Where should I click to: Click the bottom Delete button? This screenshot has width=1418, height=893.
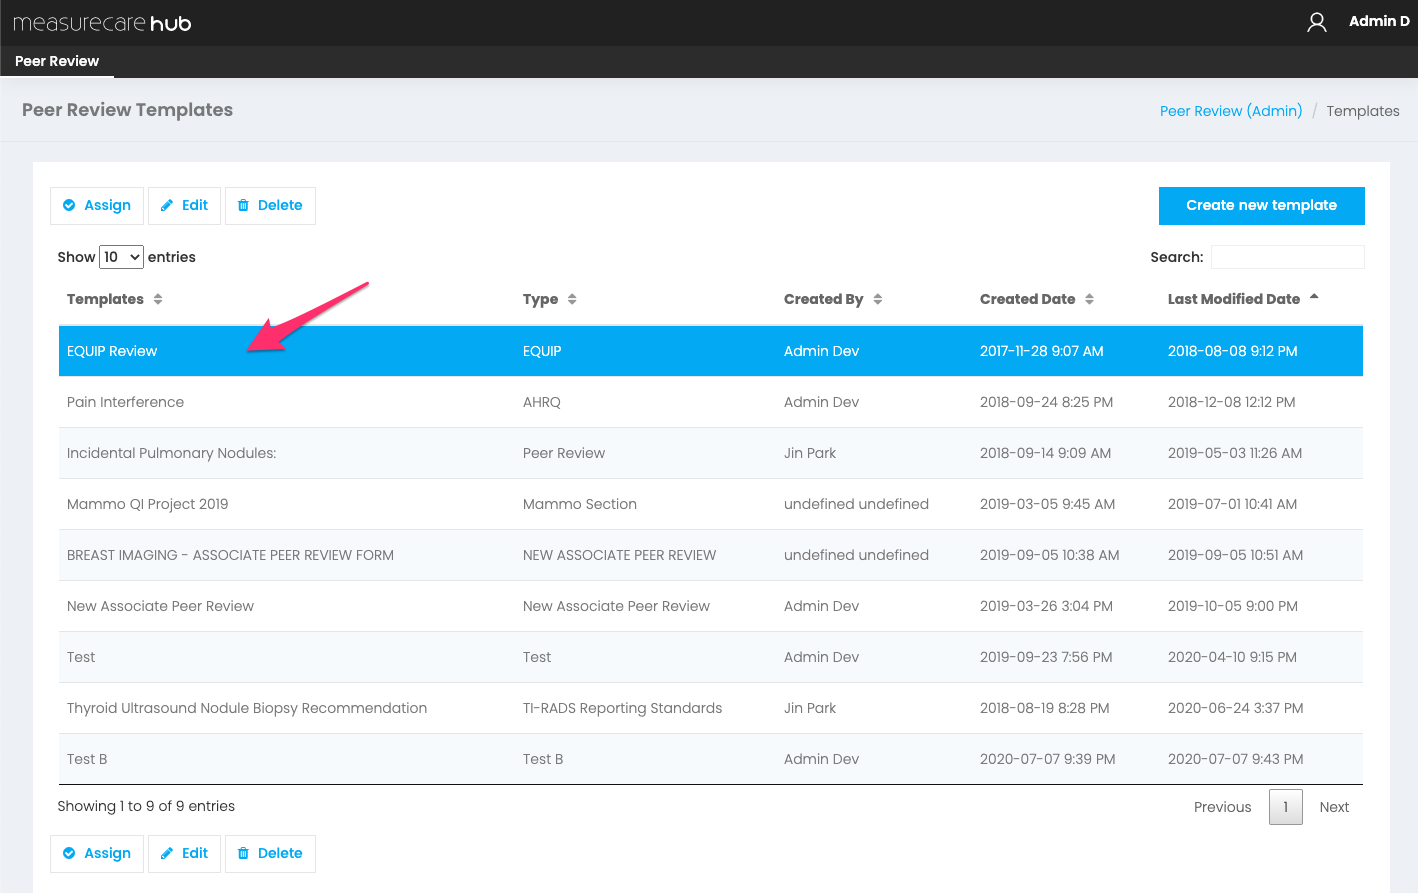[x=270, y=854]
